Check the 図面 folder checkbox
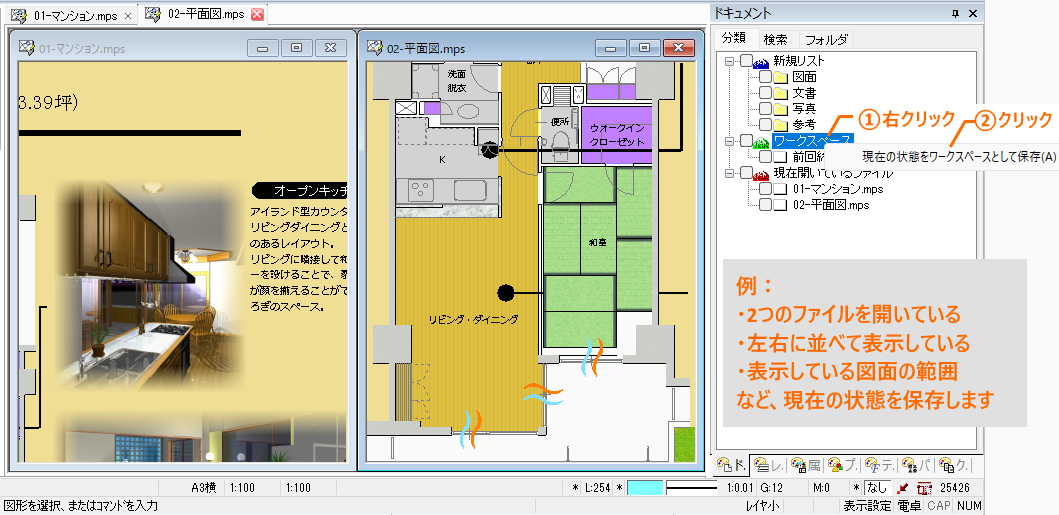Screen dimensions: 1059x515 tap(765, 77)
